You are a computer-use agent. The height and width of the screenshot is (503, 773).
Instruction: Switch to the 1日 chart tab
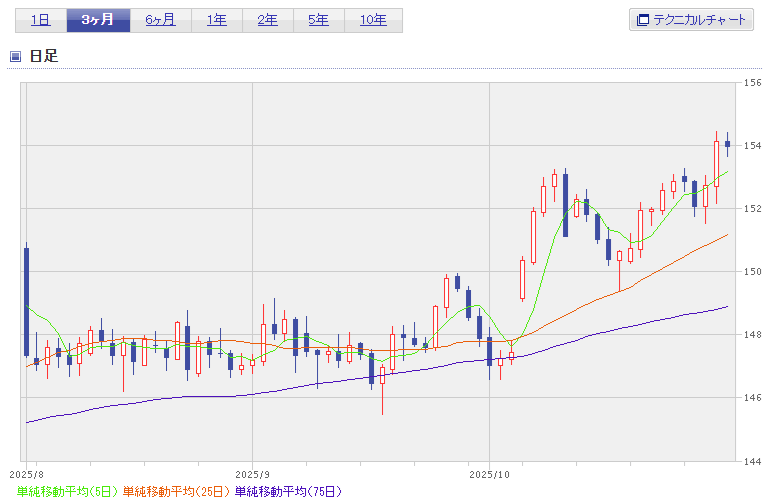[40, 20]
